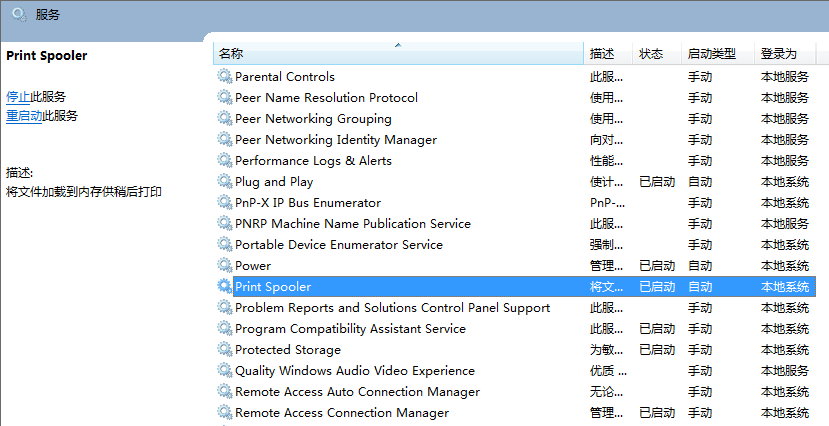The image size is (829, 426).
Task: Restart the service via 重启动 link
Action: click(24, 116)
